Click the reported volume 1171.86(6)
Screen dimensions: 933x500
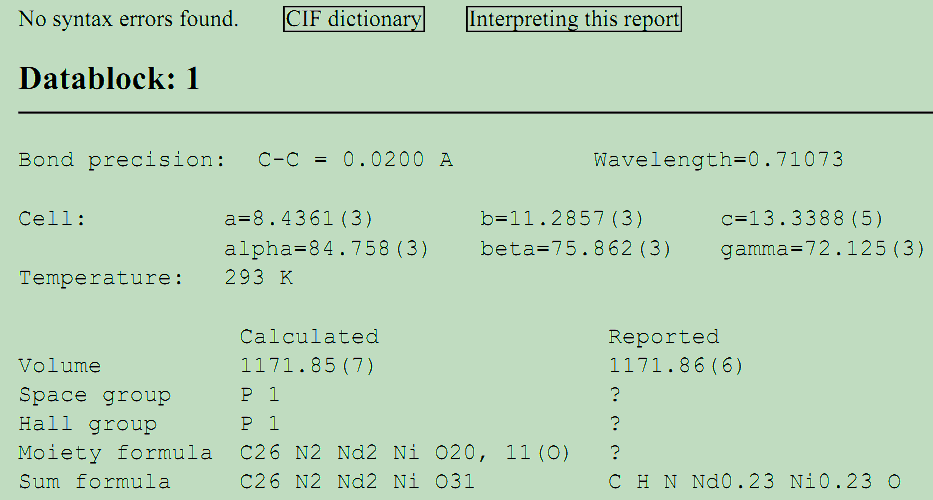pyautogui.click(x=676, y=366)
